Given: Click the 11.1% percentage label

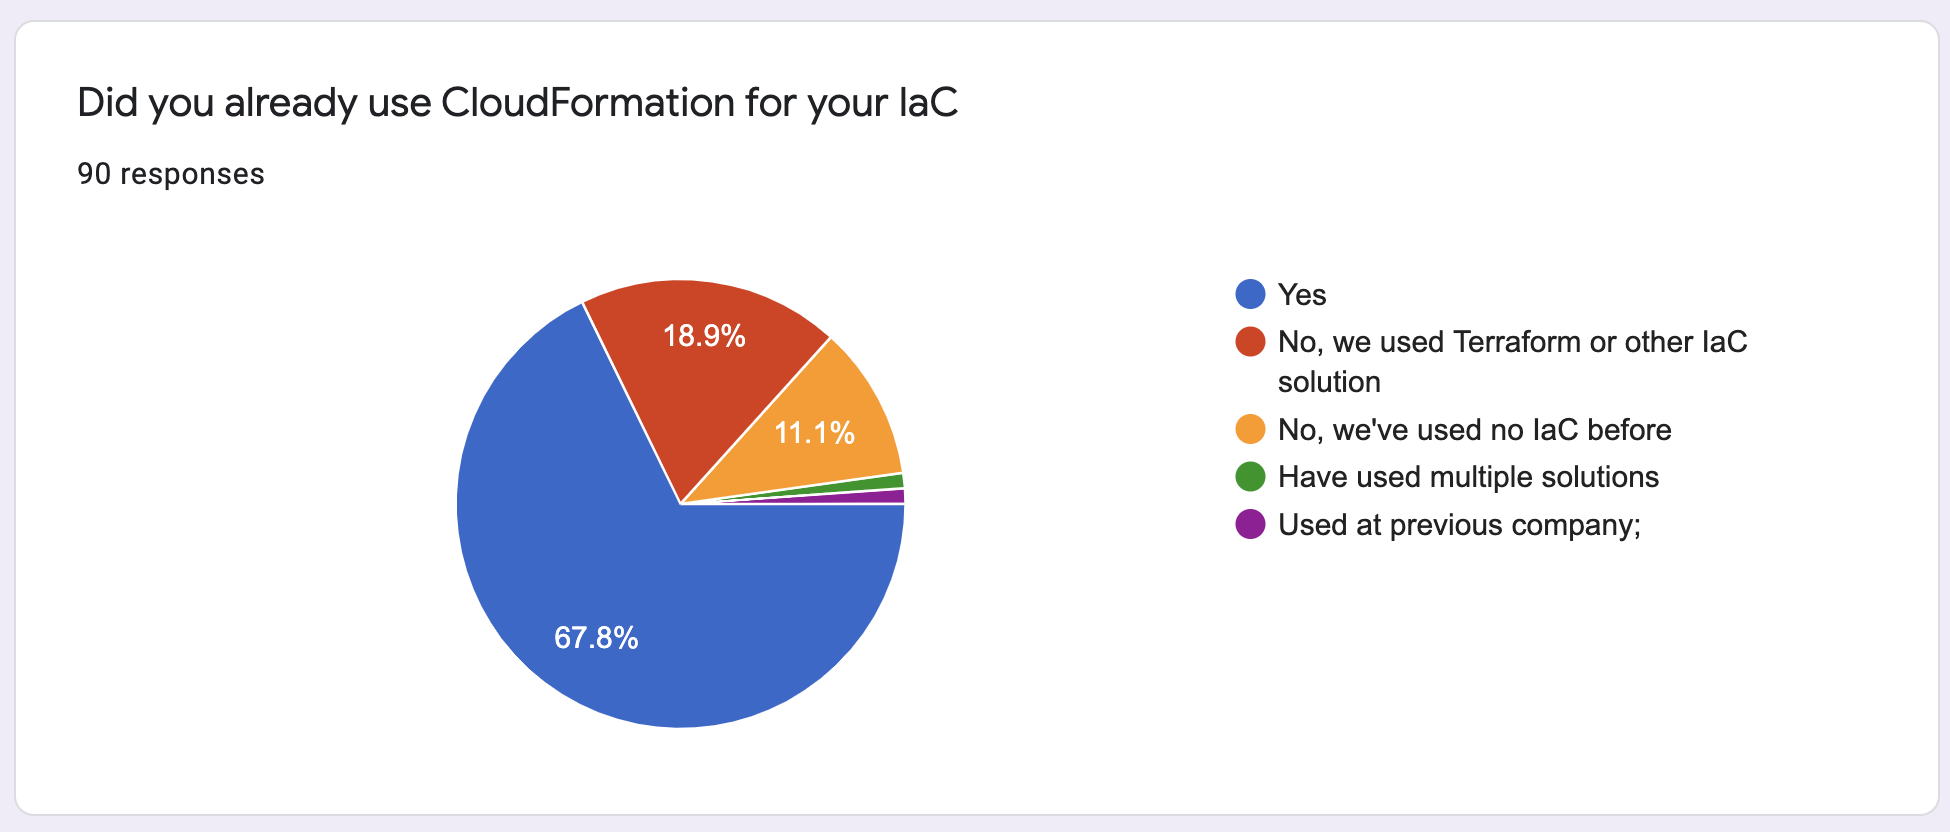Looking at the screenshot, I should [814, 433].
